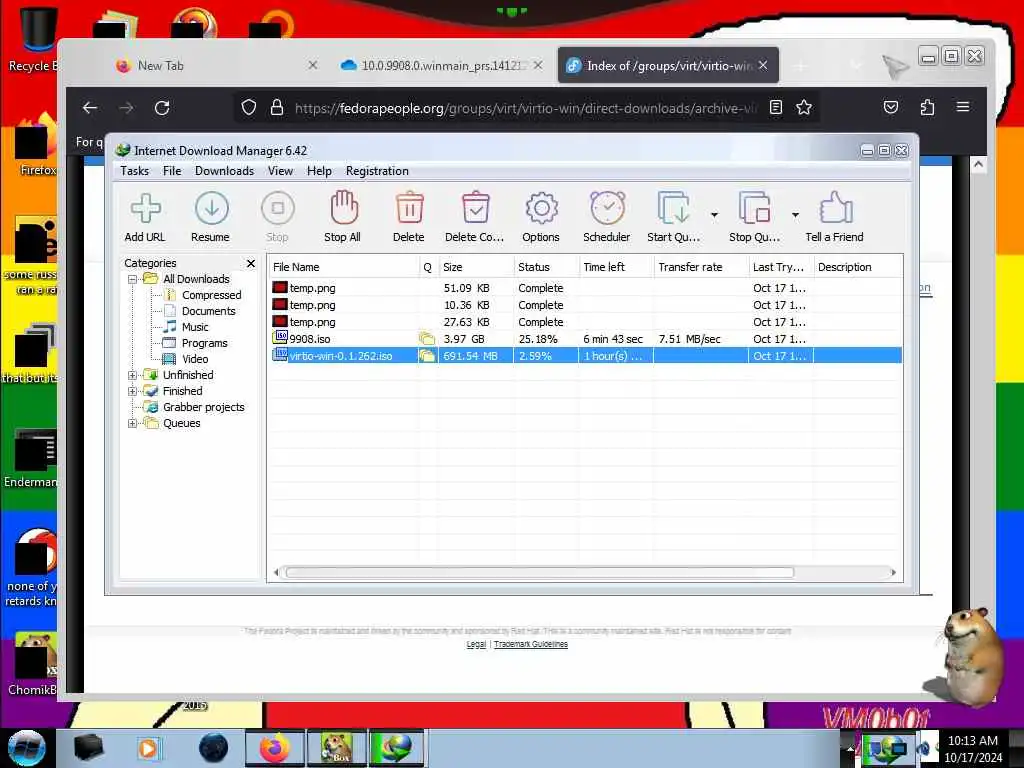The width and height of the screenshot is (1024, 768).
Task: Bookmark the page with star icon
Action: 804,108
